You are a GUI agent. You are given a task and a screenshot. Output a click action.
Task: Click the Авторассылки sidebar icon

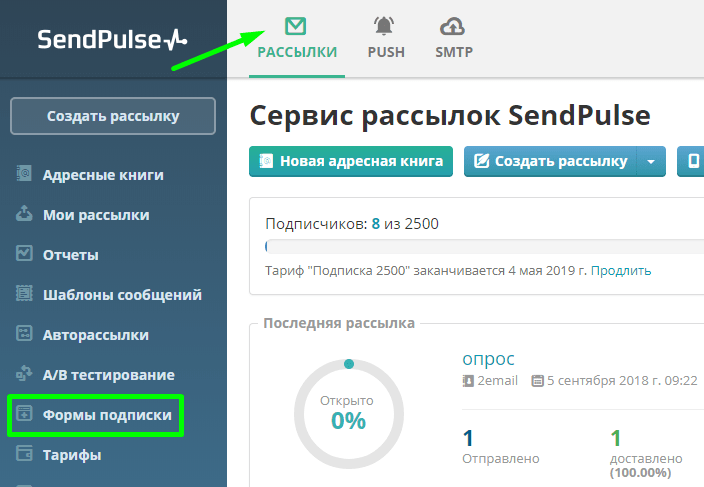24,333
